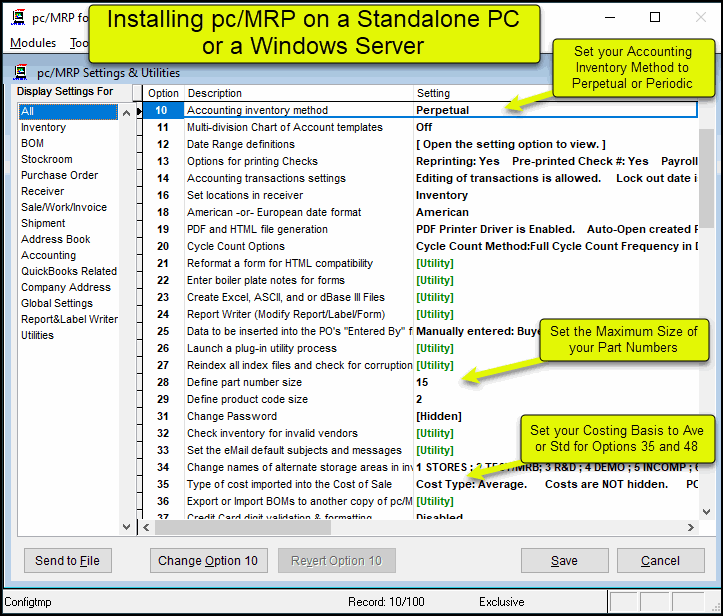The height and width of the screenshot is (616, 723).
Task: Select option 21 Reformat a form for HTML
Action: 420,264
